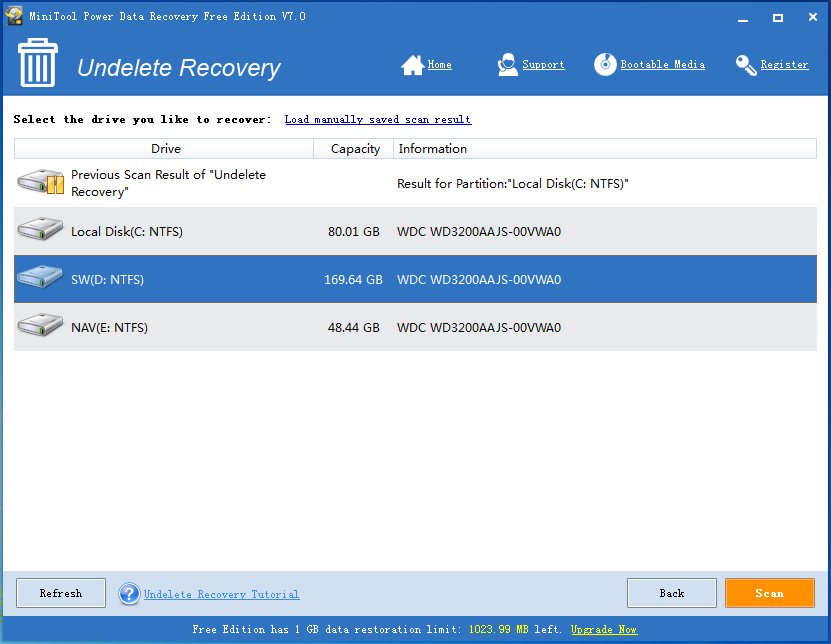The image size is (831, 644).
Task: Click the 48.44 GB capacity value
Action: pyautogui.click(x=353, y=328)
